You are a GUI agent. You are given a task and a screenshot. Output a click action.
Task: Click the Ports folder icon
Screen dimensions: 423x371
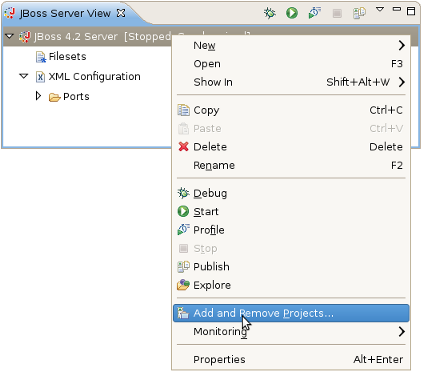pyautogui.click(x=54, y=97)
